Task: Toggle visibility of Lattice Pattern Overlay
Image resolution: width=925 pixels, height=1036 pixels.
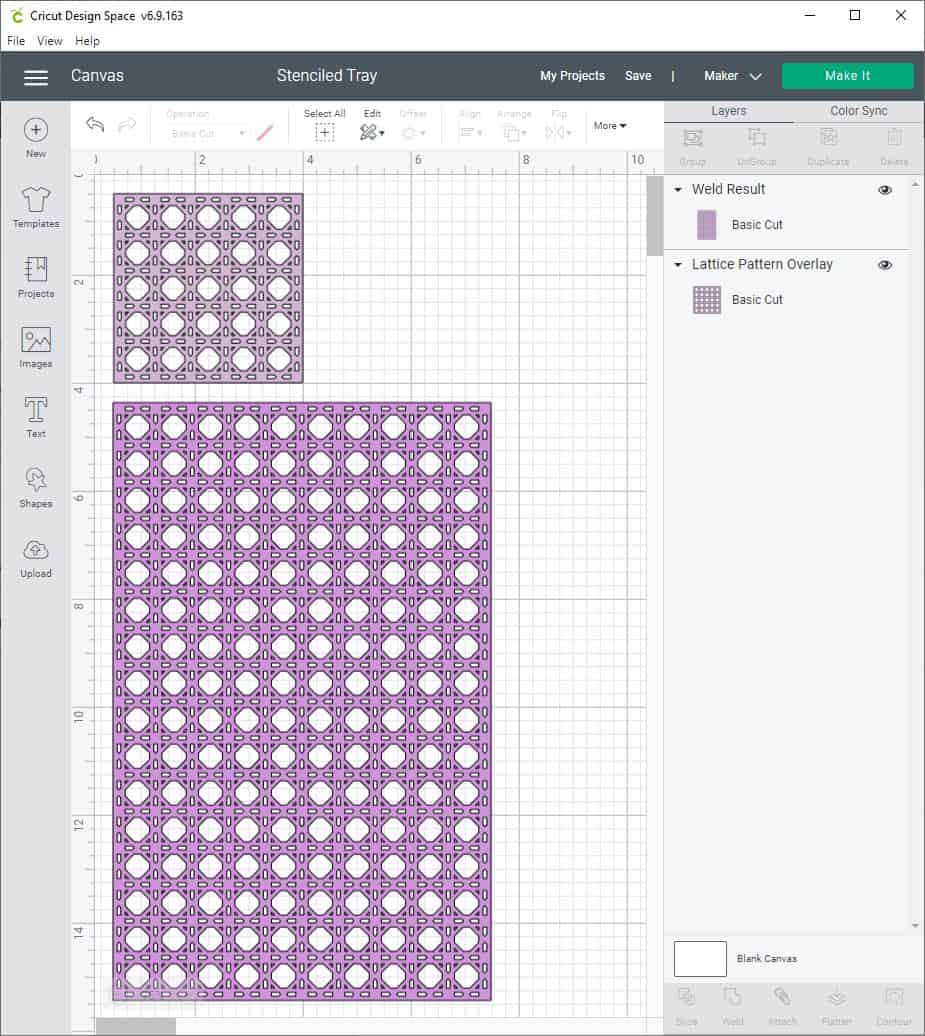Action: pos(884,264)
